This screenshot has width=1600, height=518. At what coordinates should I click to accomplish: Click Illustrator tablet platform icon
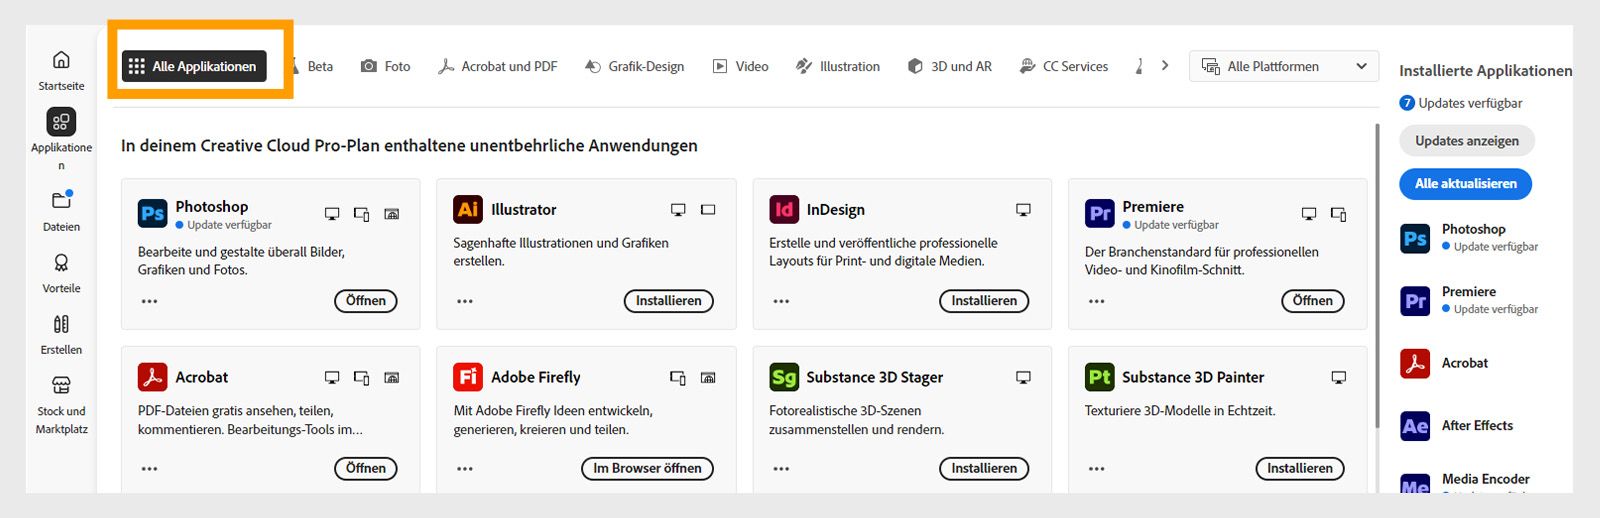[x=708, y=210]
